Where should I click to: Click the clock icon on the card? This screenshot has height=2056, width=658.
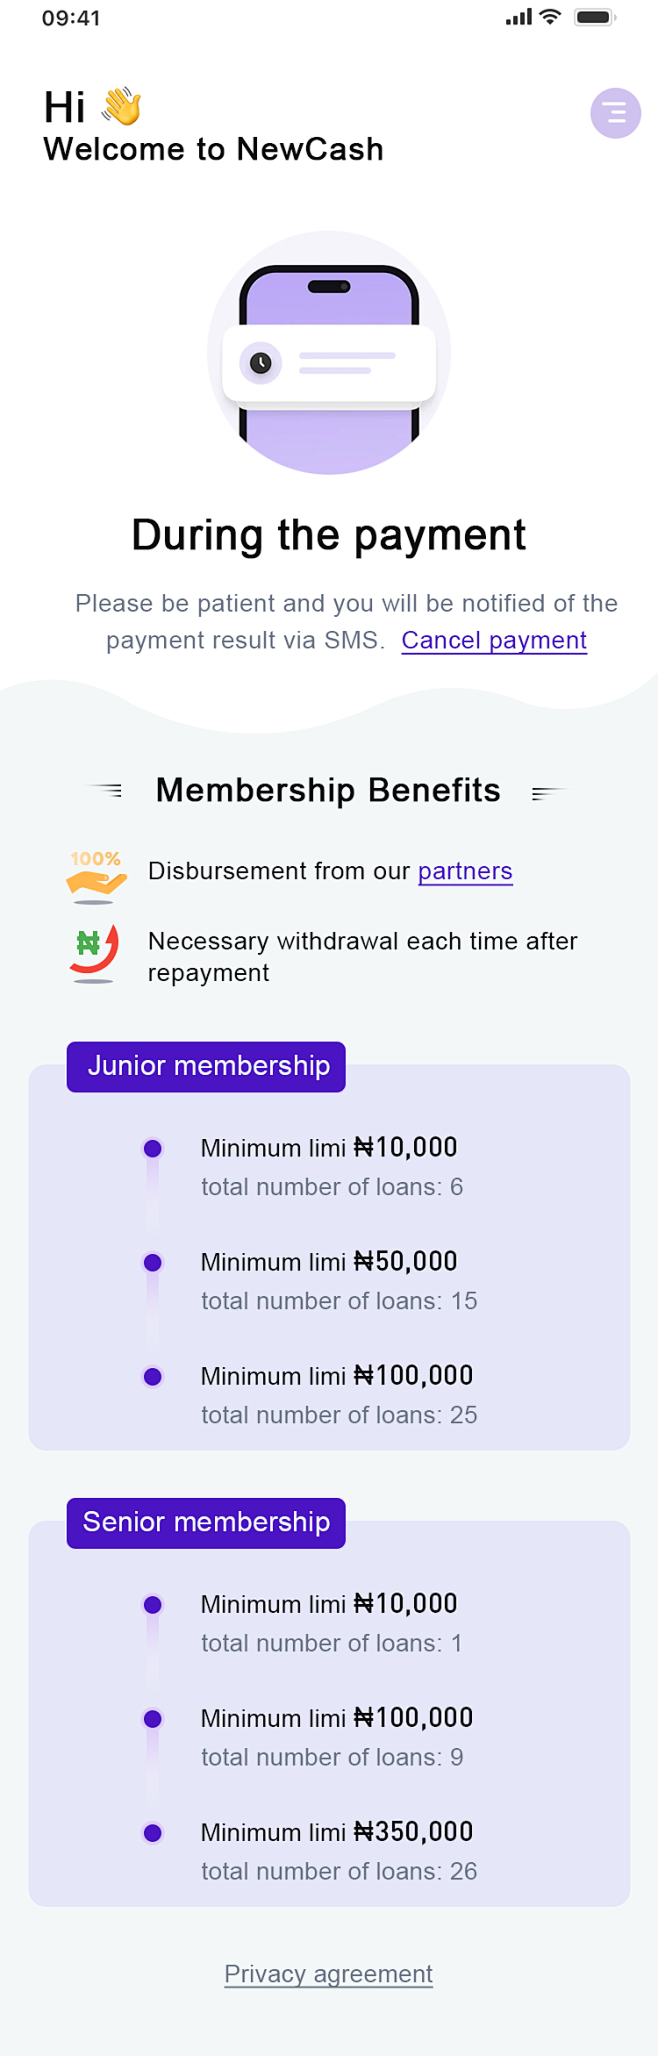261,363
